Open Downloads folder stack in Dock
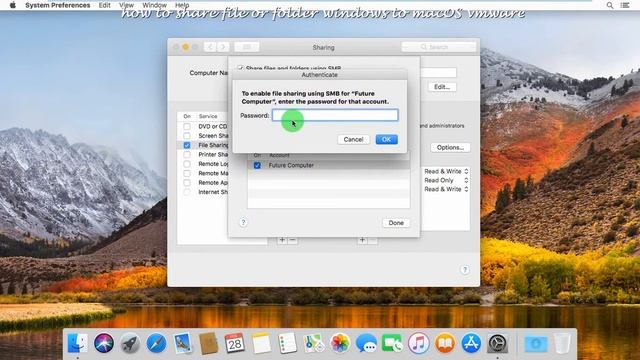This screenshot has height=360, width=640. click(536, 343)
